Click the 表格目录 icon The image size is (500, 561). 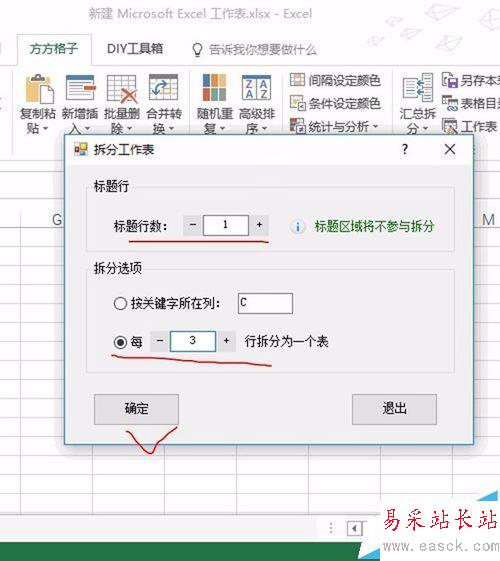(x=450, y=103)
